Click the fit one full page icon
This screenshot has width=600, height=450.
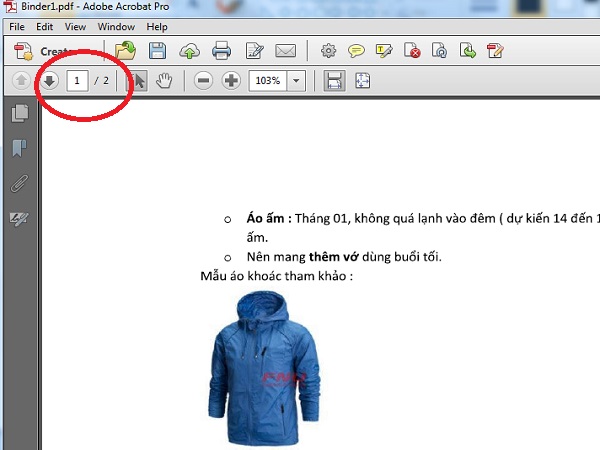(x=362, y=81)
